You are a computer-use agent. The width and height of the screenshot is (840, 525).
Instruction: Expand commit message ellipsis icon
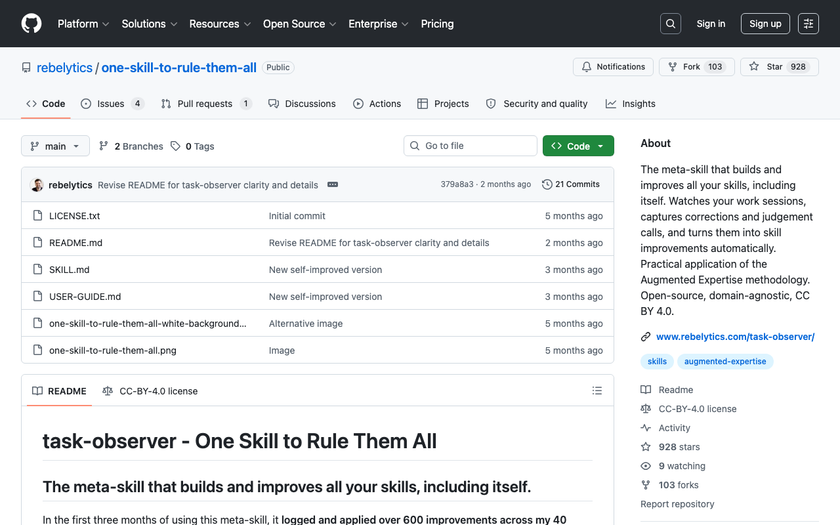tap(333, 184)
